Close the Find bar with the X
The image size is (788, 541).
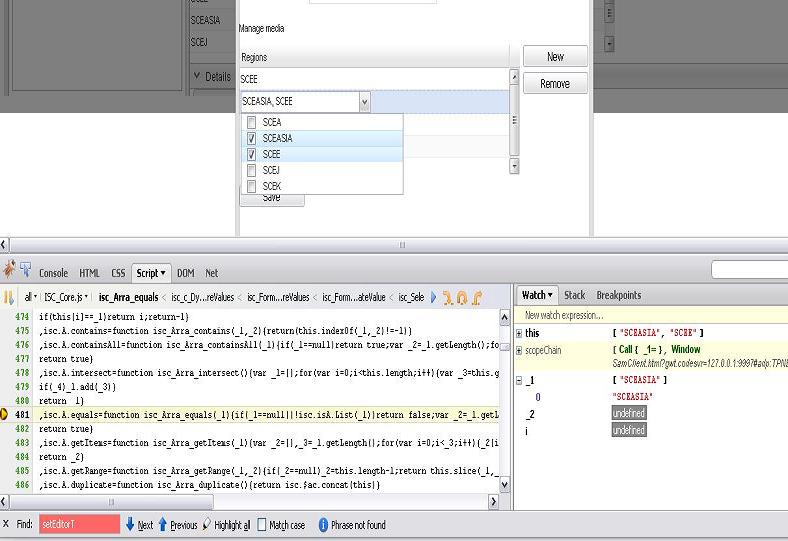tap(6, 524)
